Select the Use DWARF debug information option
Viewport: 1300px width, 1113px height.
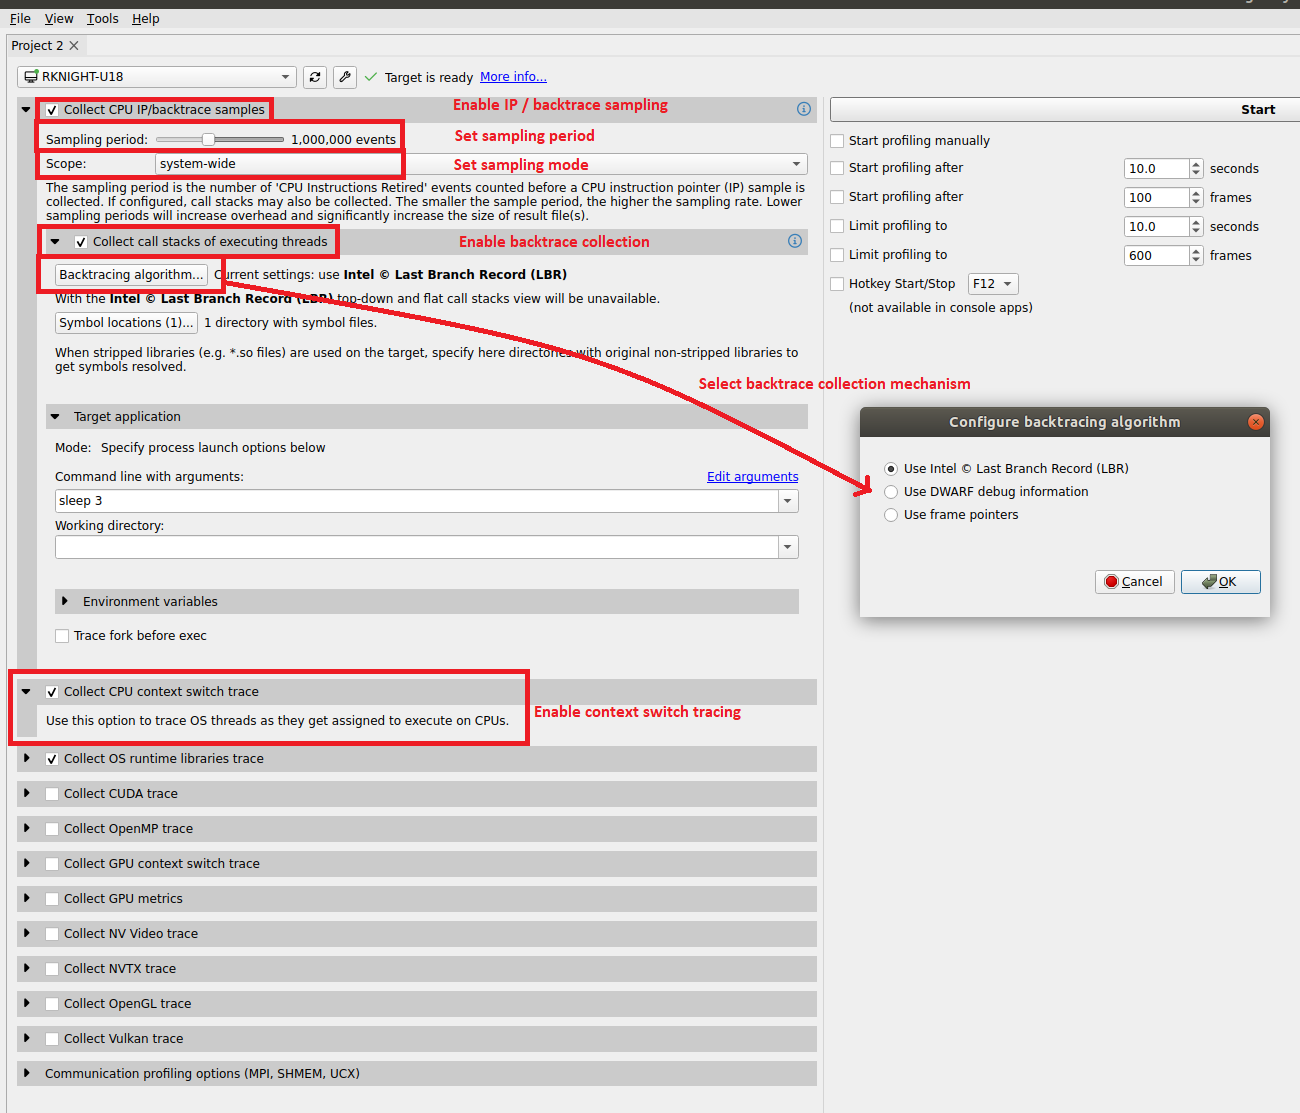click(891, 491)
